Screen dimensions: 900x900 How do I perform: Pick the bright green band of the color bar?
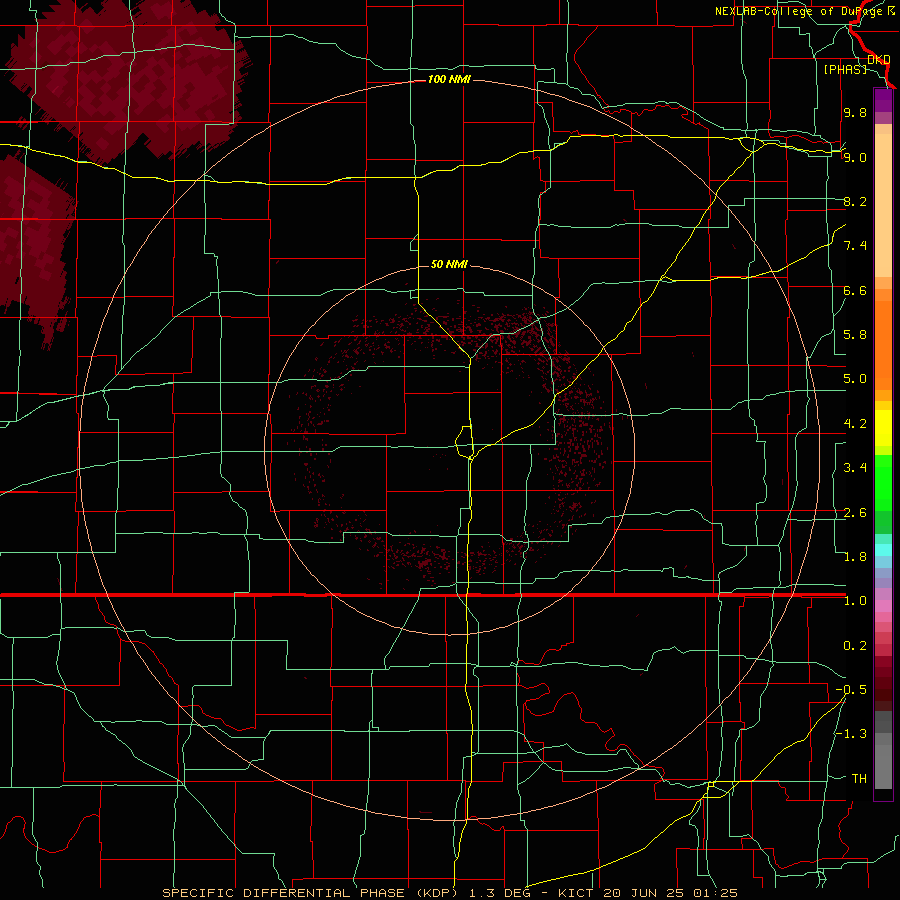click(883, 482)
